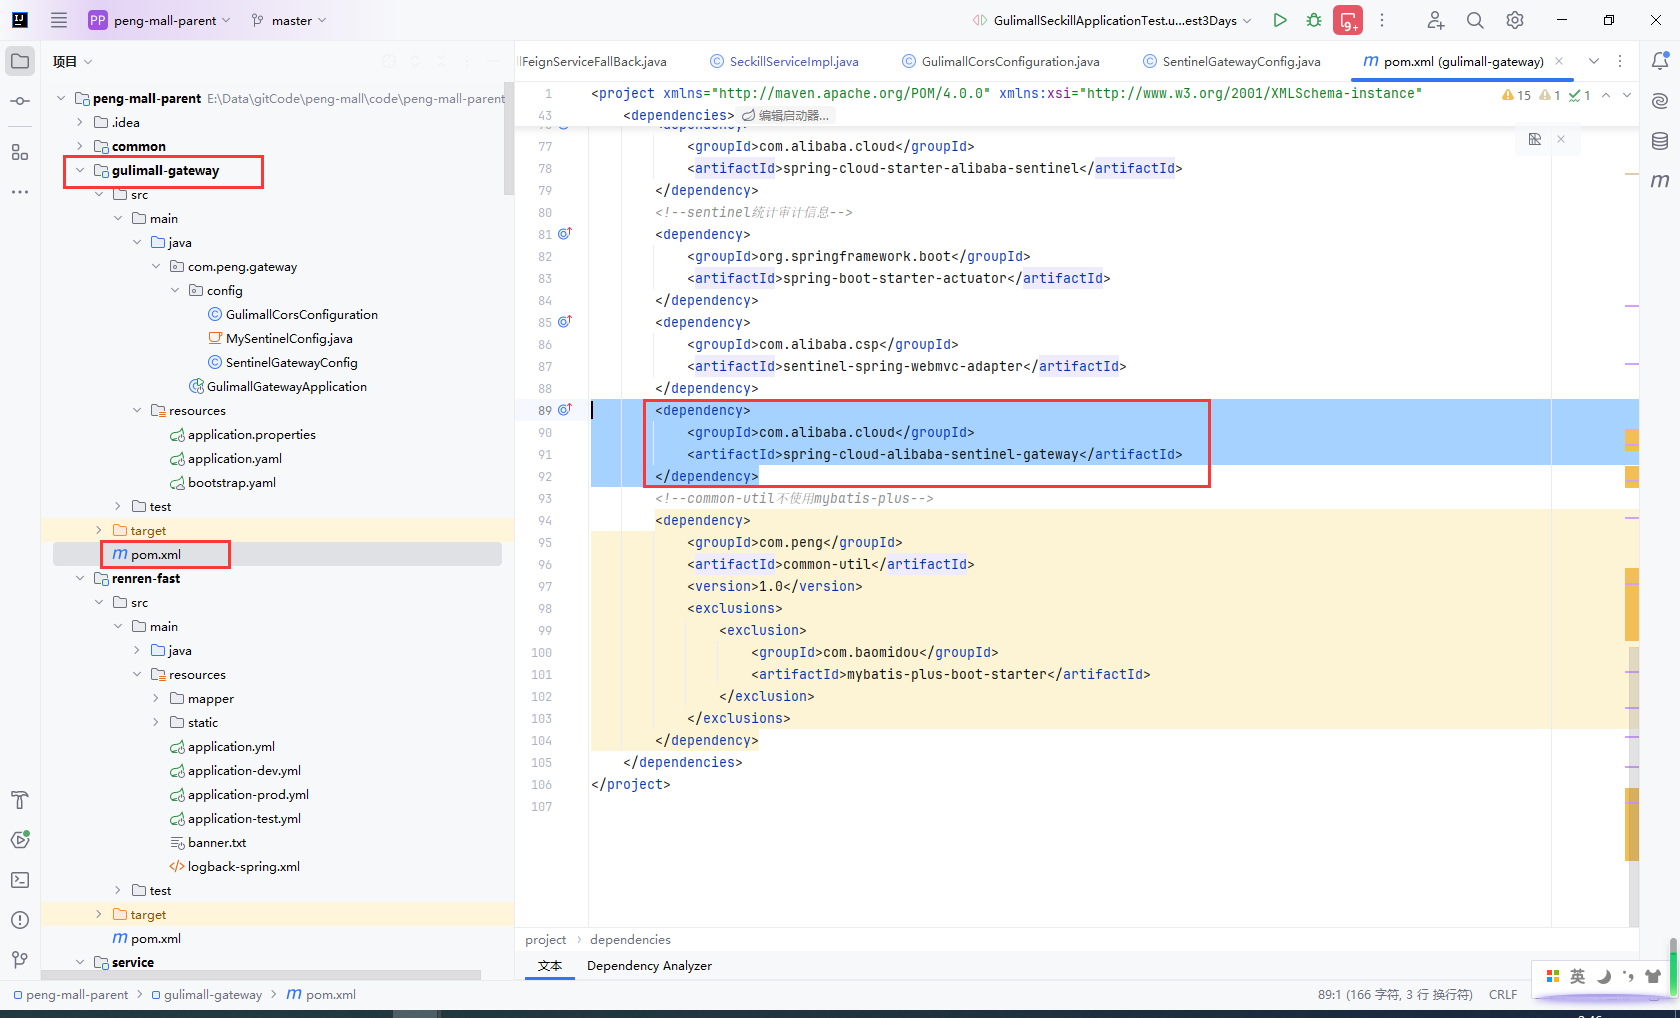This screenshot has height=1018, width=1680.
Task: Click 编辑启动器 inlay link
Action: (785, 115)
